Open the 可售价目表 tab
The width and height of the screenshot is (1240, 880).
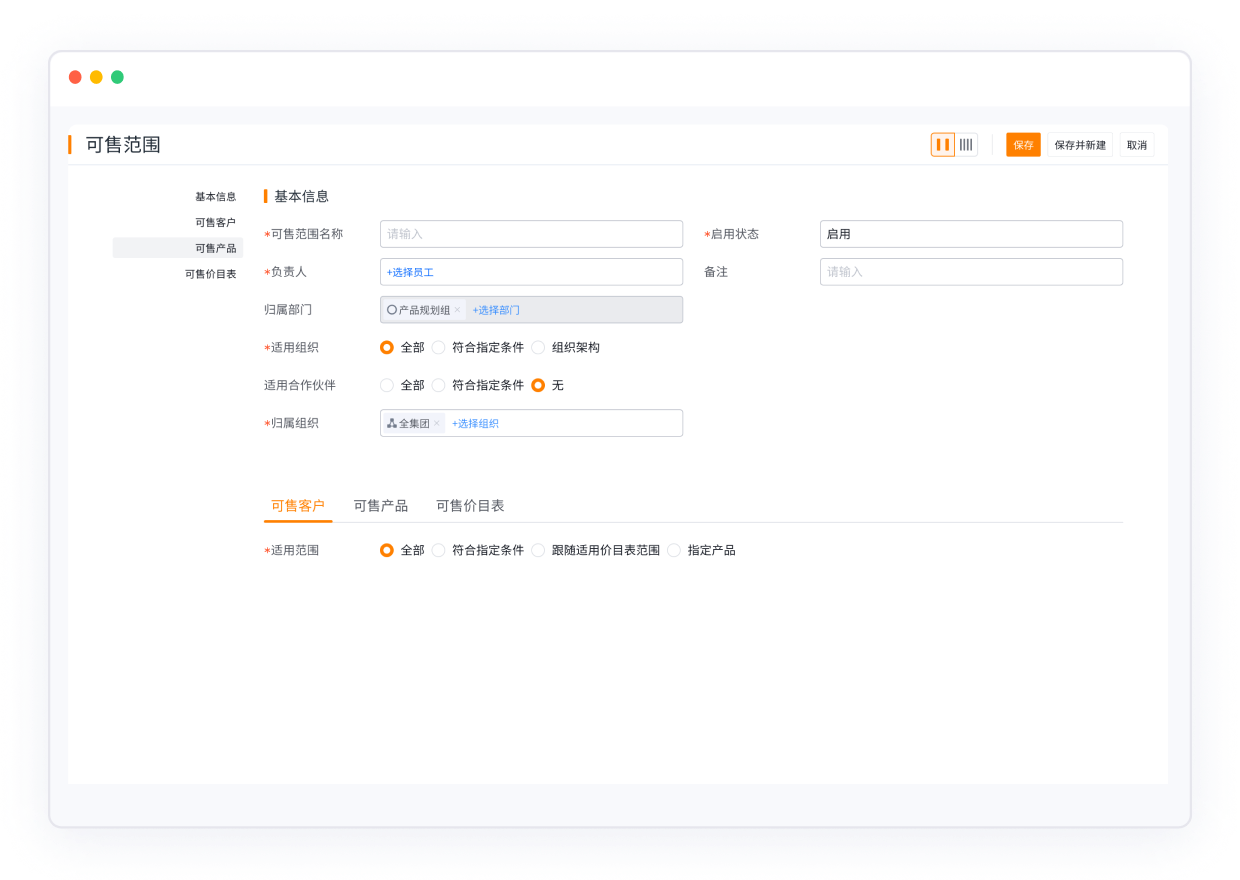pos(470,506)
